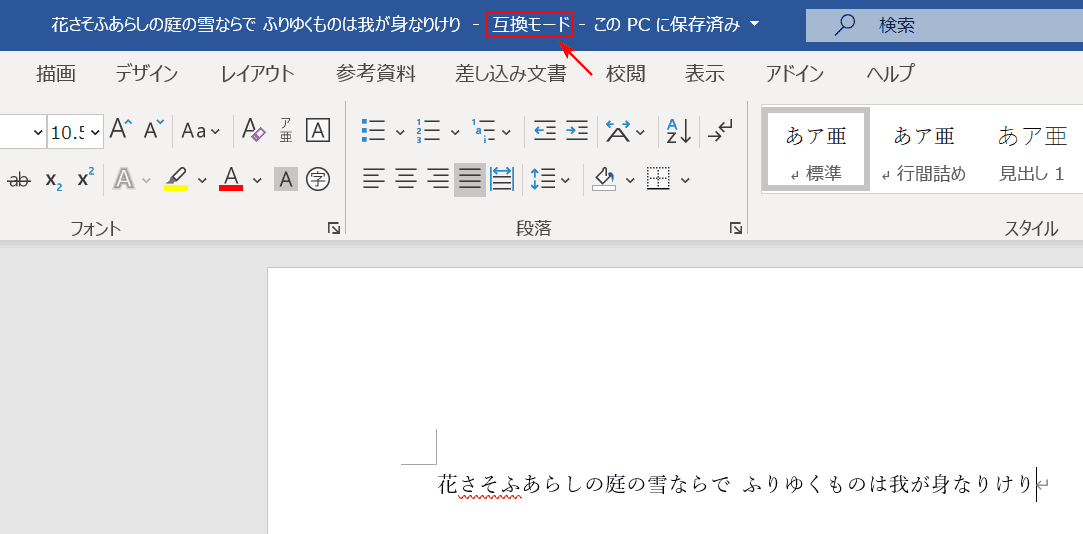Viewport: 1083px width, 534px height.
Task: Place cursor in the document text line
Action: click(x=736, y=485)
